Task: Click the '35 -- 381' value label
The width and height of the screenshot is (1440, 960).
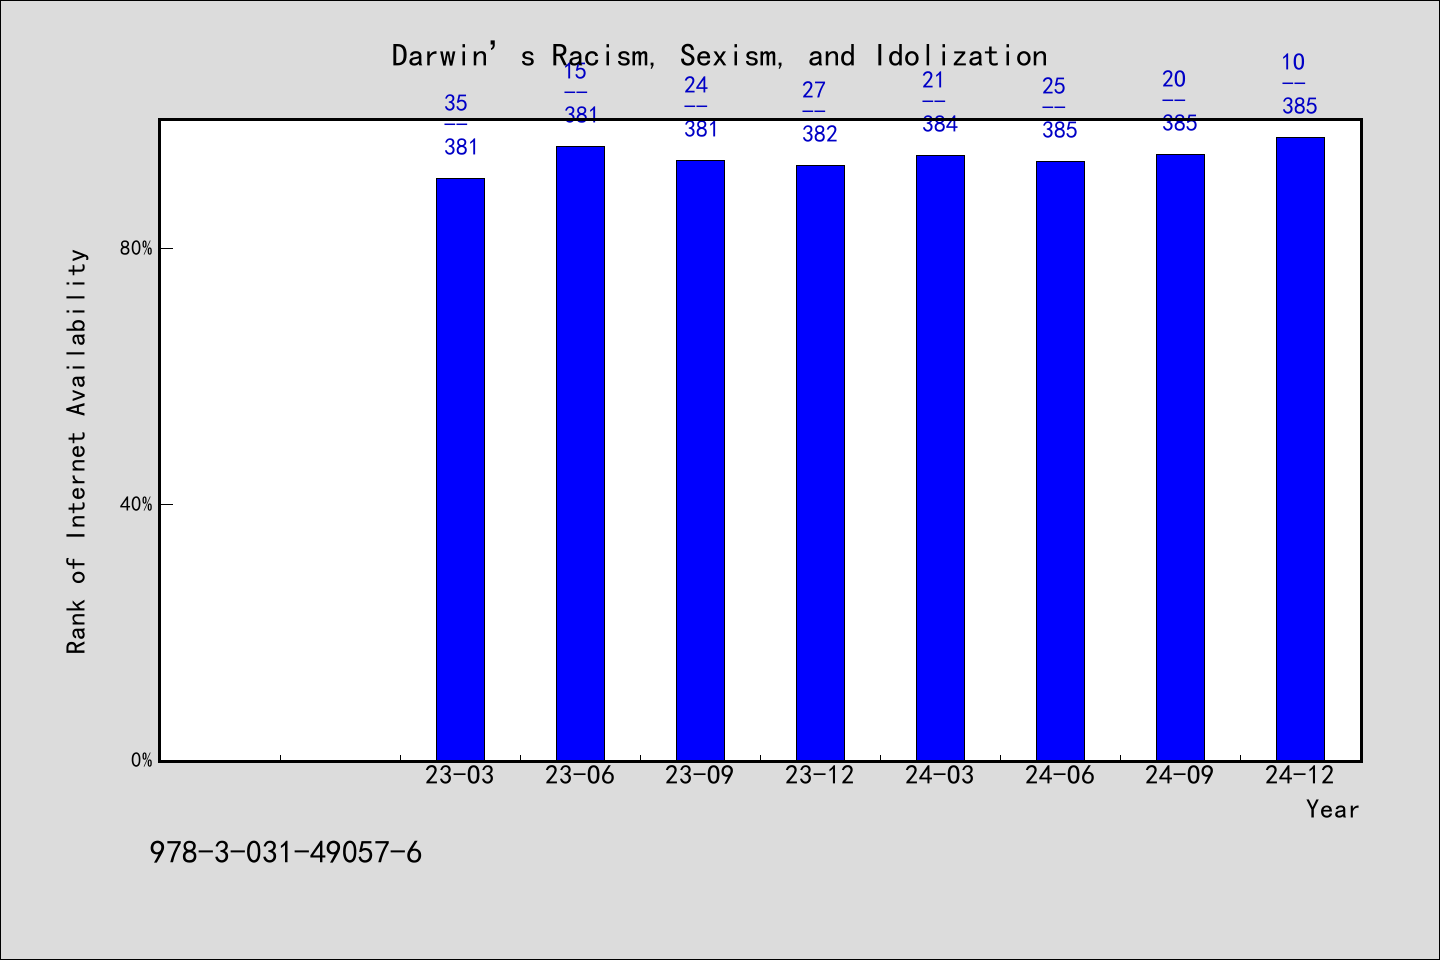Action: 460,125
